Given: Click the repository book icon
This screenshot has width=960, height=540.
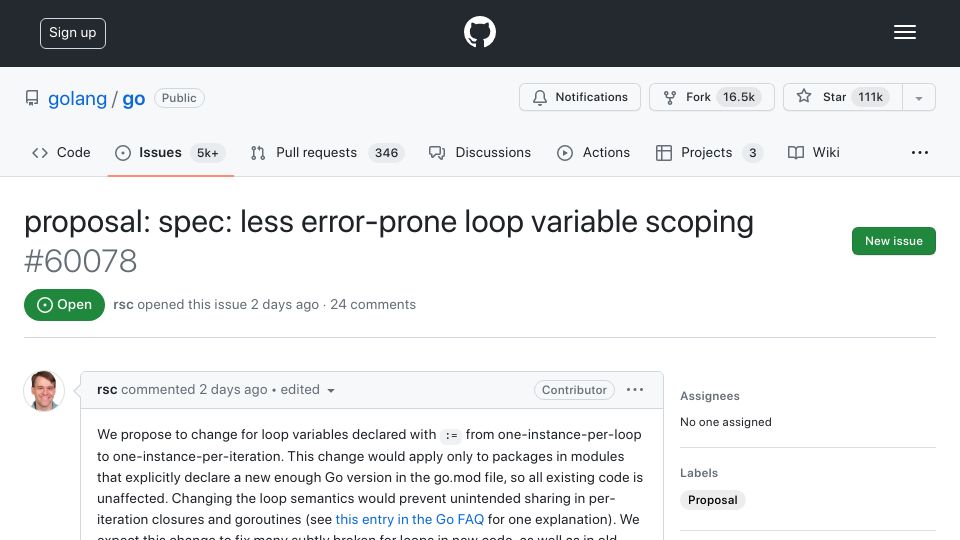Looking at the screenshot, I should click(x=32, y=98).
